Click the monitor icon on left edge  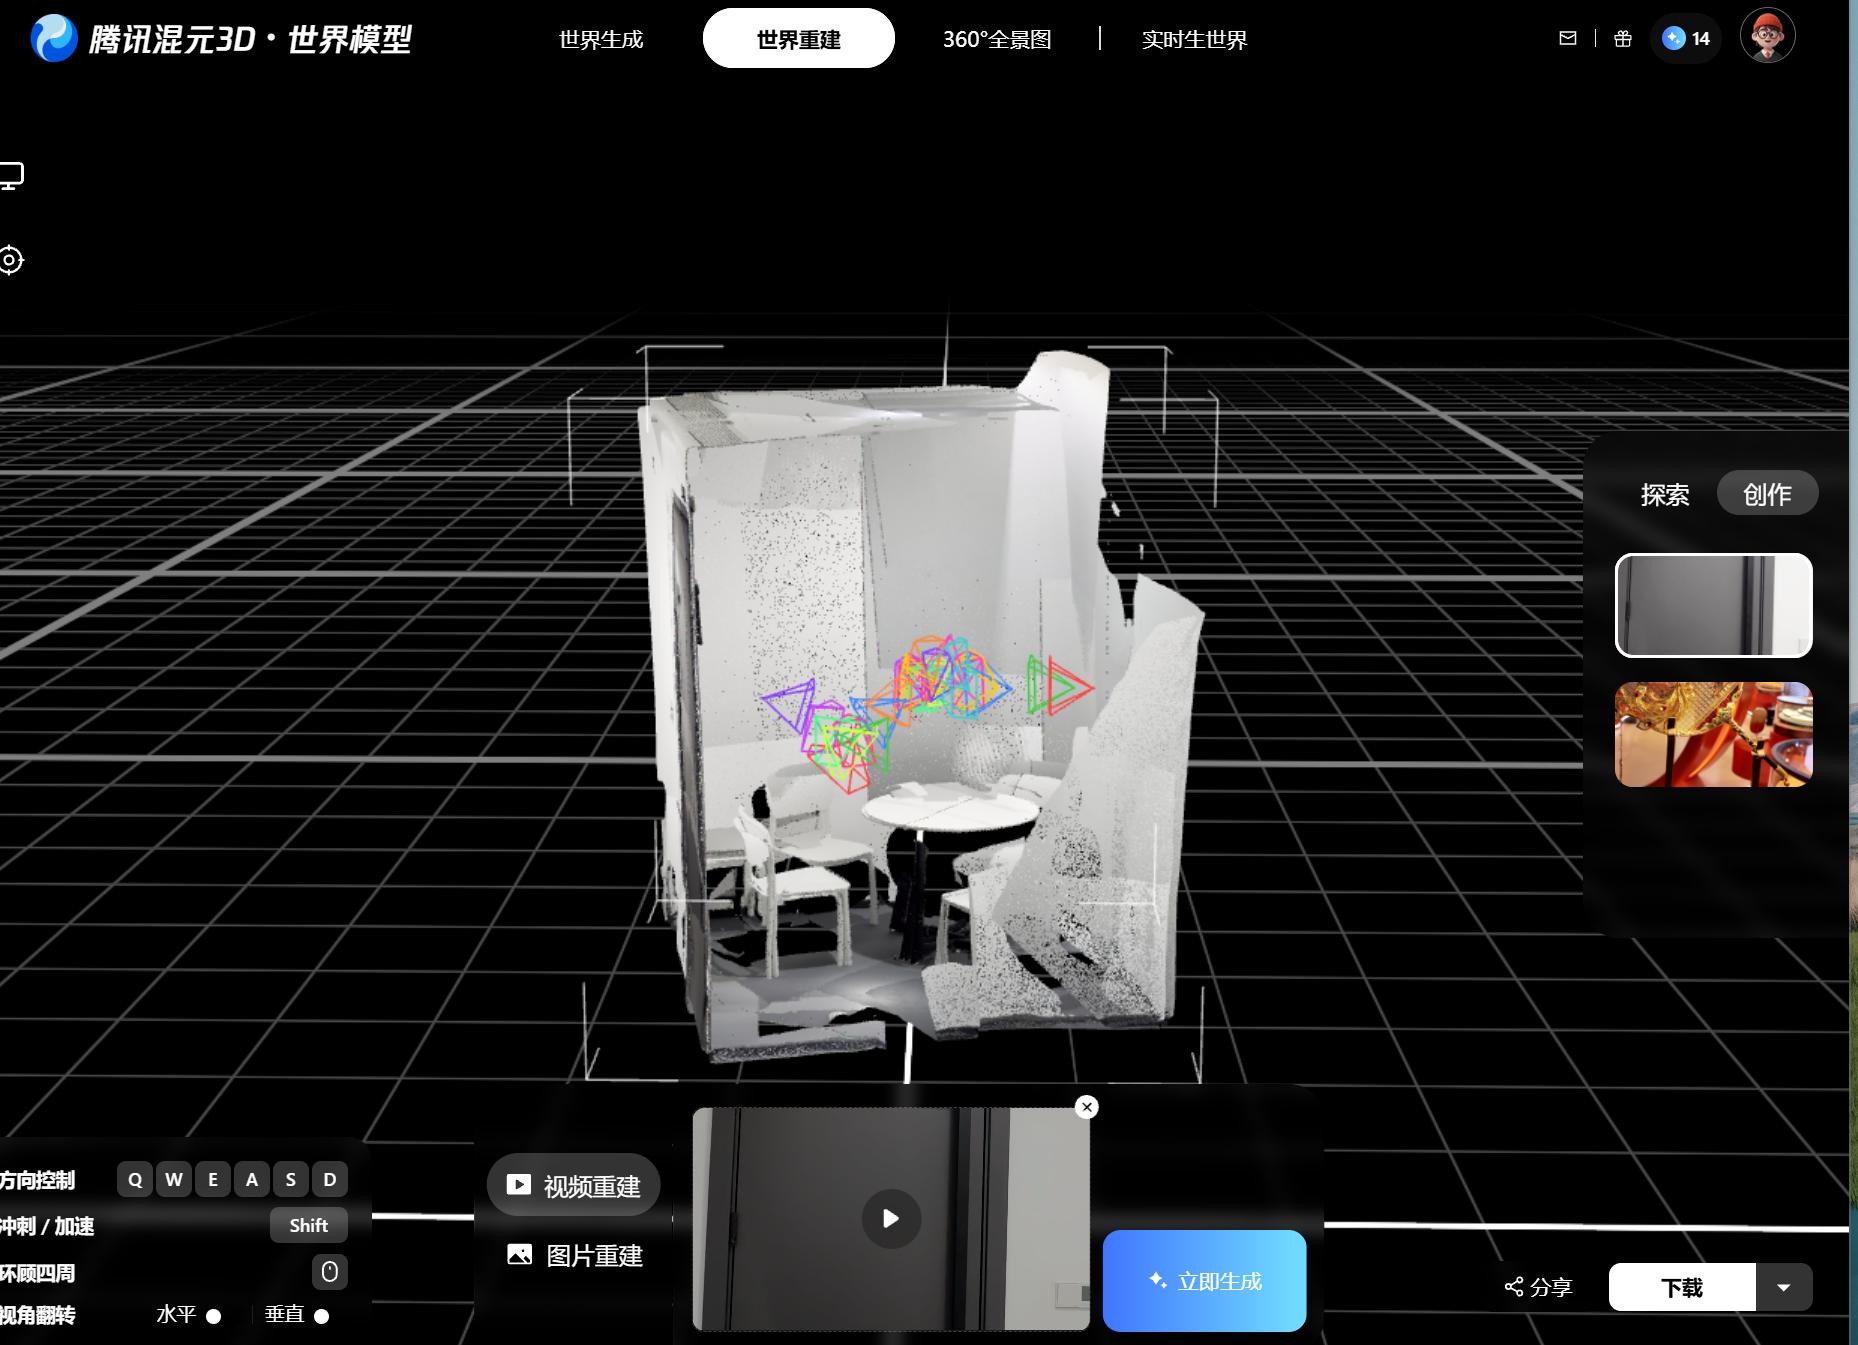(x=11, y=176)
